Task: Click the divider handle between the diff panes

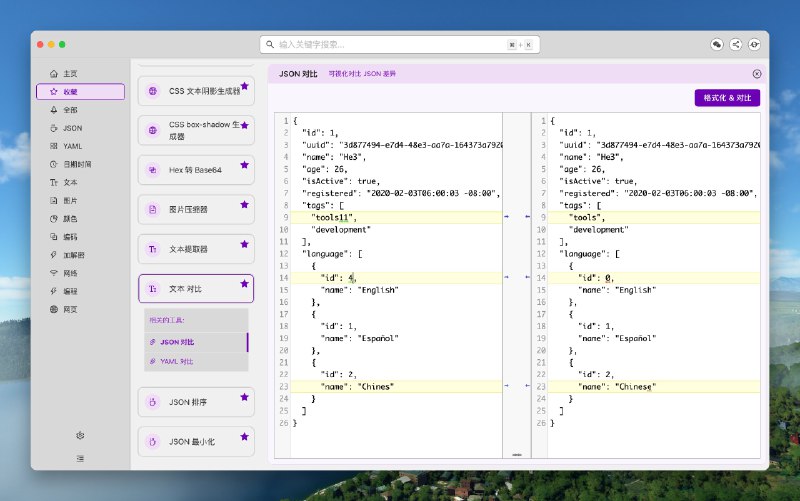Action: tap(517, 452)
